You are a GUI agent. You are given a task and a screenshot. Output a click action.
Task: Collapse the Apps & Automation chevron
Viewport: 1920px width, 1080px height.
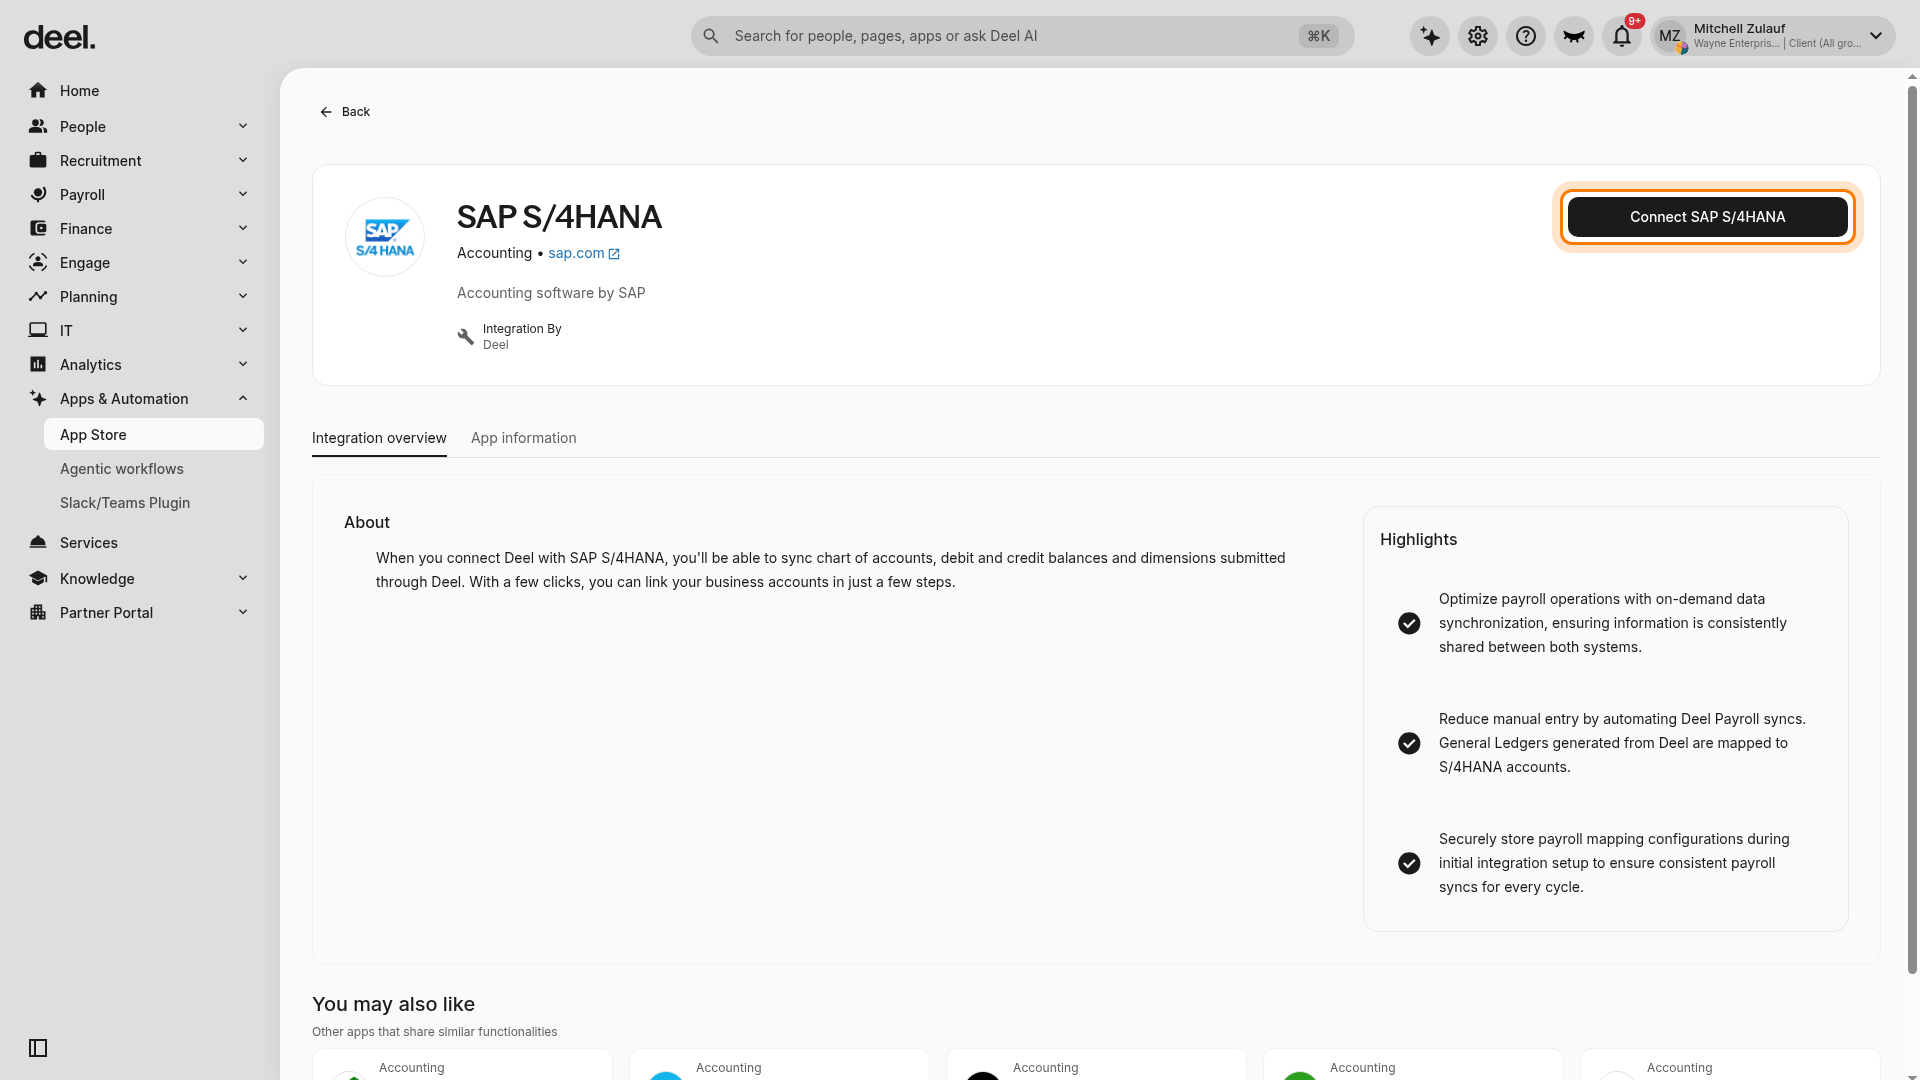[243, 398]
